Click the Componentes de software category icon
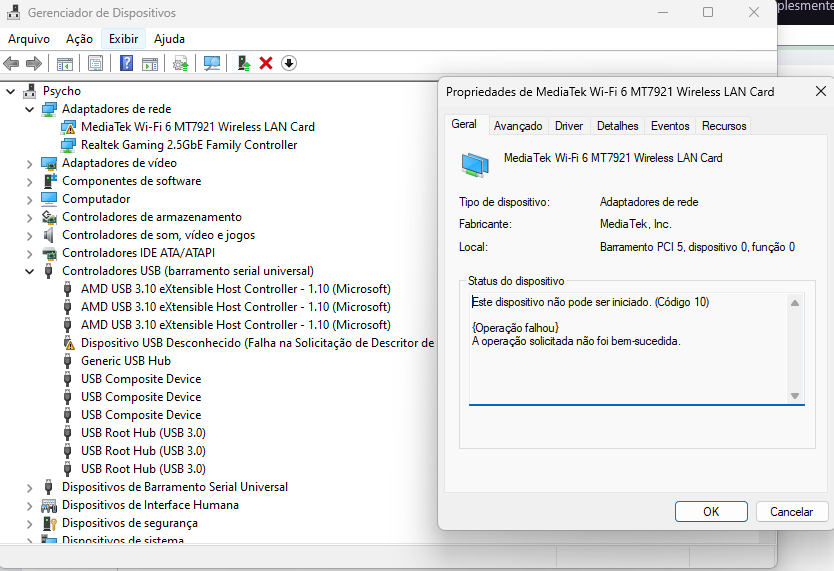The height and width of the screenshot is (571, 834). pos(49,181)
